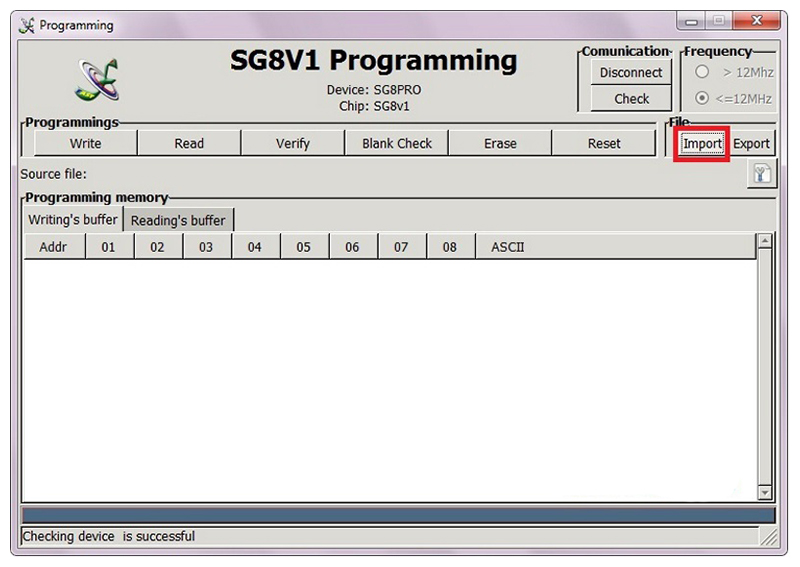The width and height of the screenshot is (800, 567).
Task: Click the Write programming button
Action: coord(85,143)
